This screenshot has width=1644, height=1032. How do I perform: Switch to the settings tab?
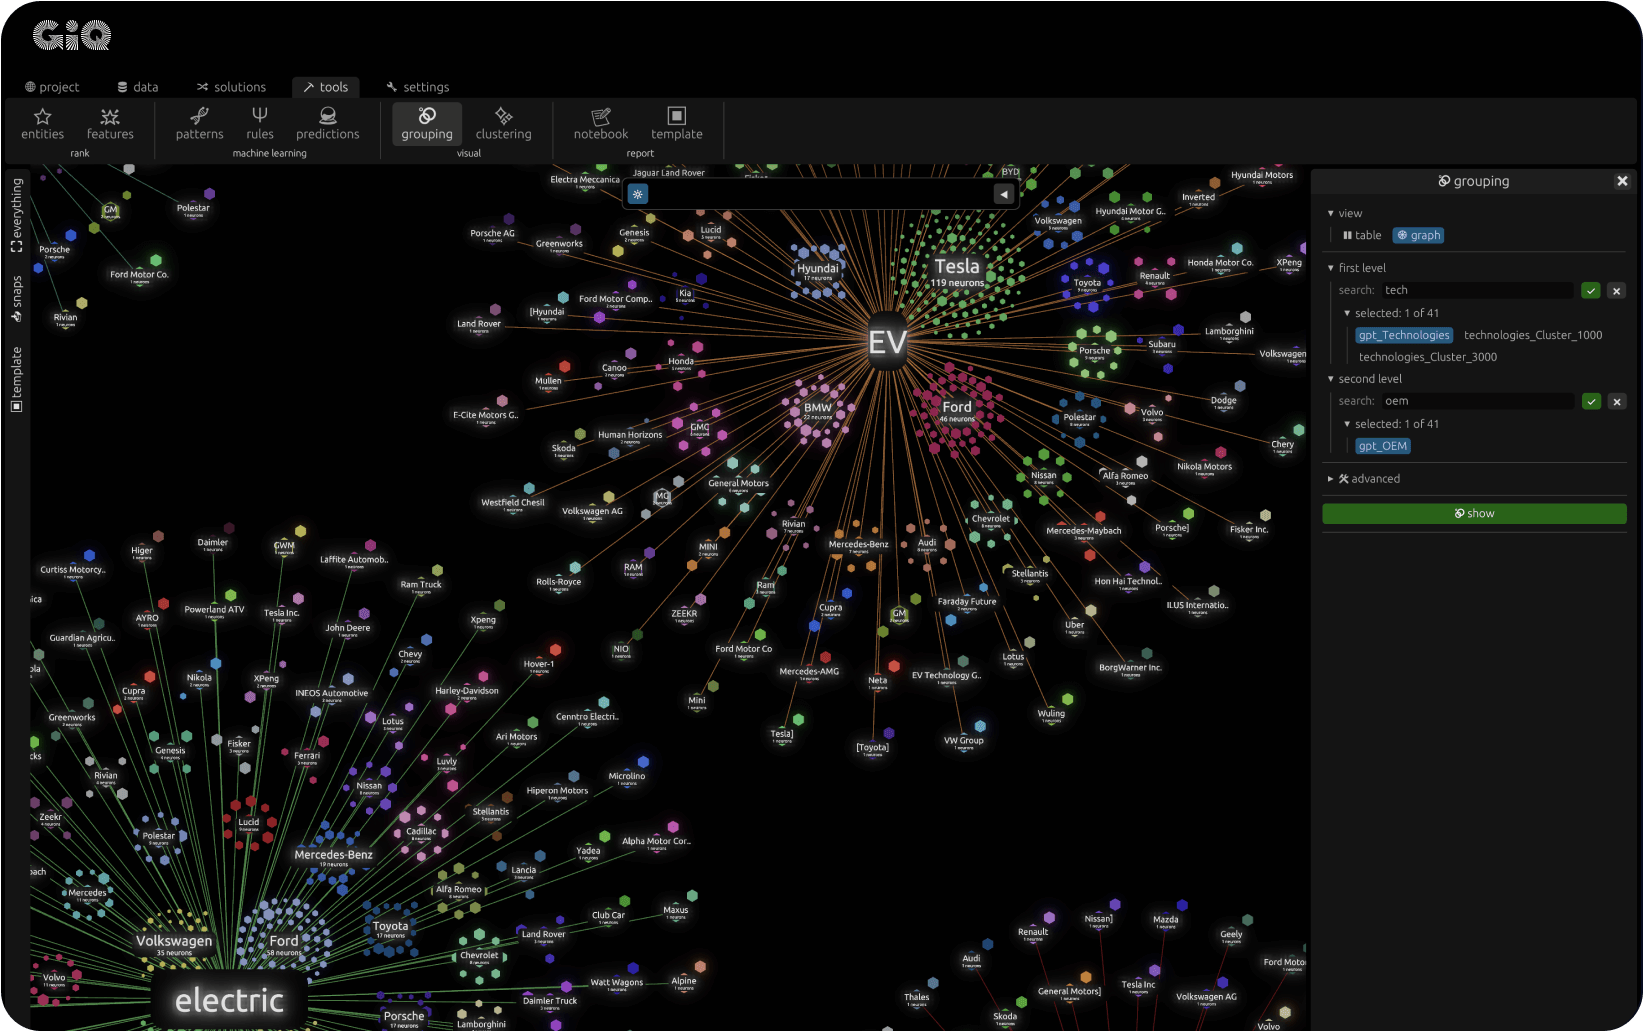click(x=418, y=87)
